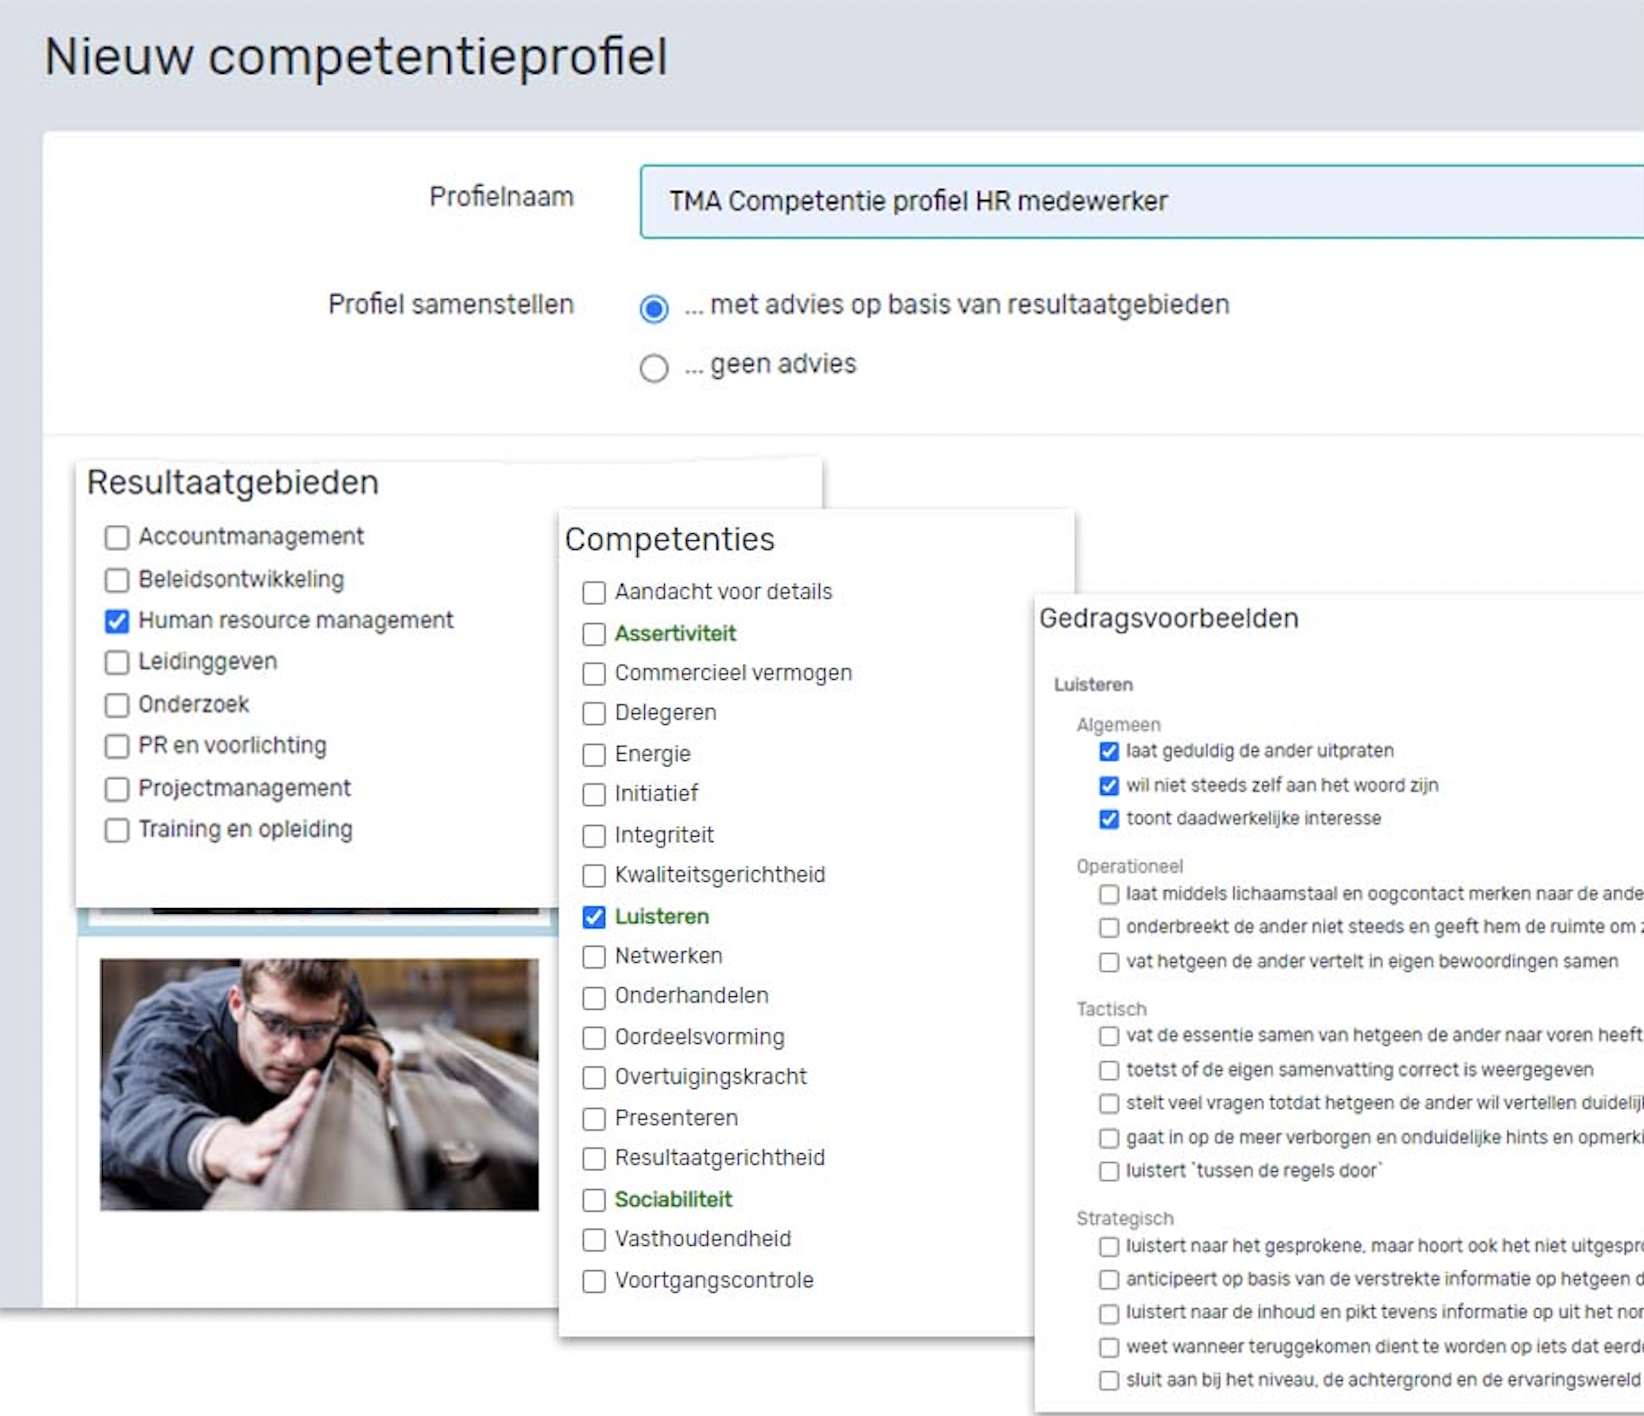This screenshot has width=1644, height=1416.
Task: Select '... met advies op basis van resultaatgebieden'
Action: click(x=655, y=310)
